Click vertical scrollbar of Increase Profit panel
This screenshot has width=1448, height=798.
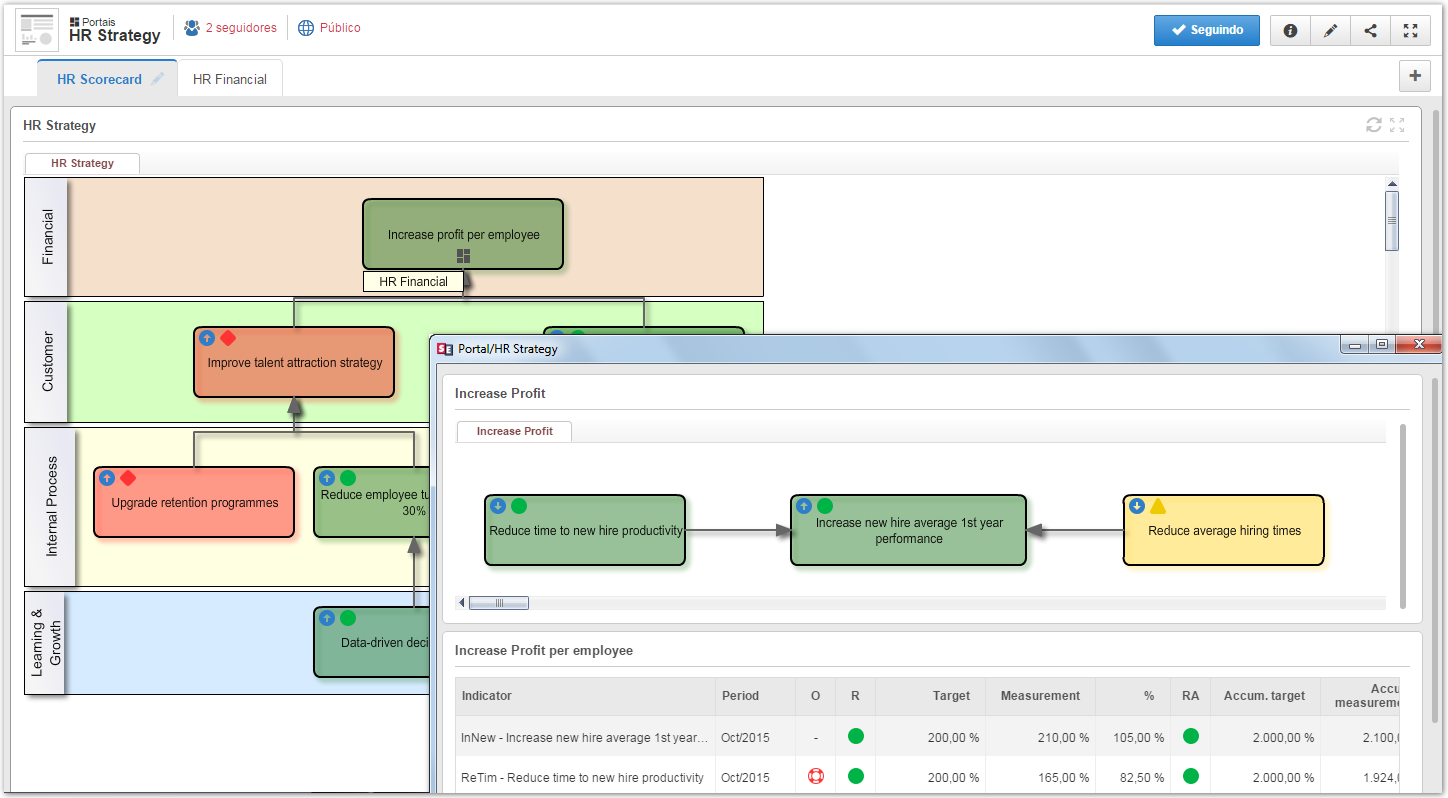1403,516
